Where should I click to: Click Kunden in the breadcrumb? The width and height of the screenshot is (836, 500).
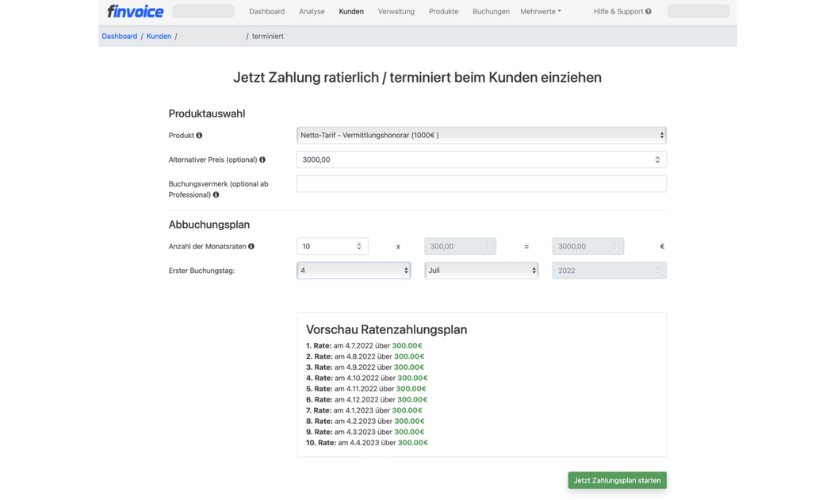coord(159,36)
